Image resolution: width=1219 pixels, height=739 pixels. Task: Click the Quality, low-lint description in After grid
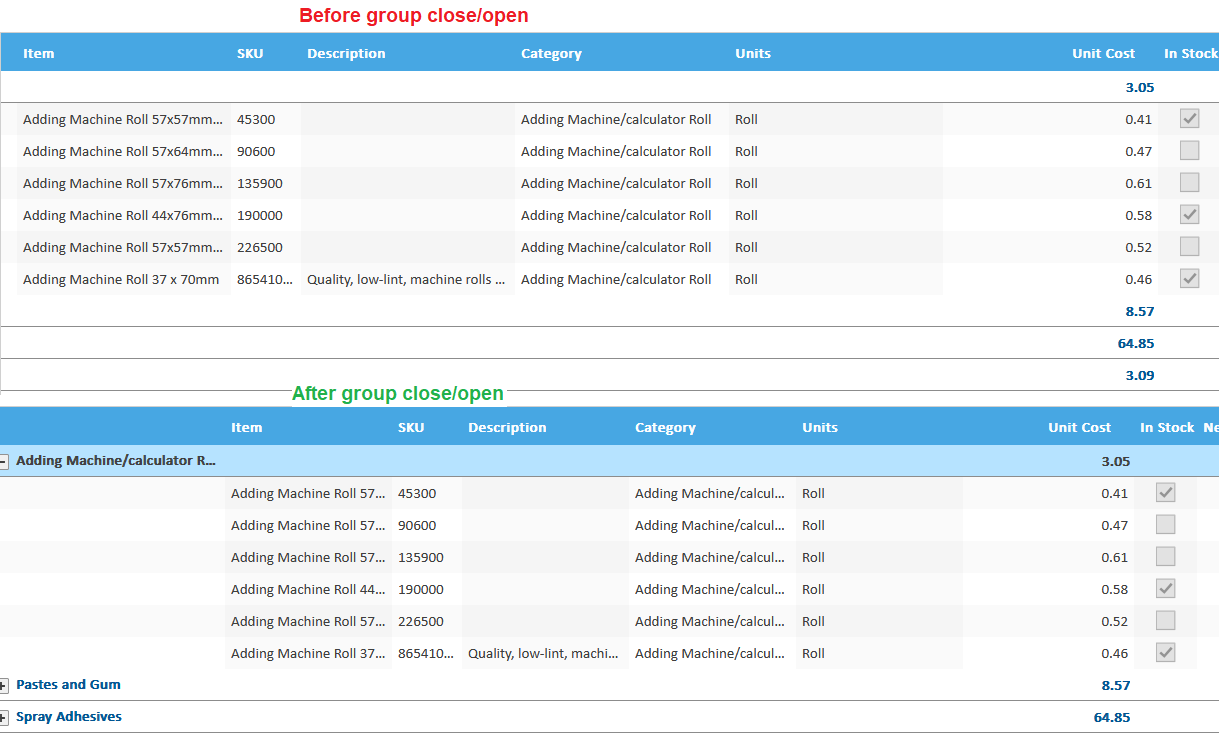pos(545,653)
